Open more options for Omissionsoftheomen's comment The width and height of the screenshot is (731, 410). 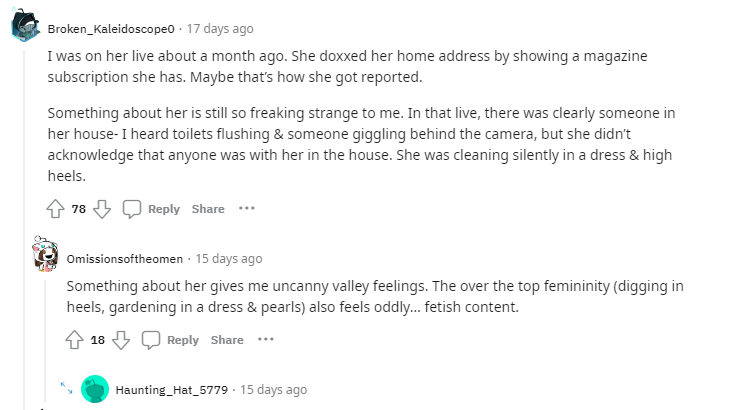pyautogui.click(x=266, y=340)
